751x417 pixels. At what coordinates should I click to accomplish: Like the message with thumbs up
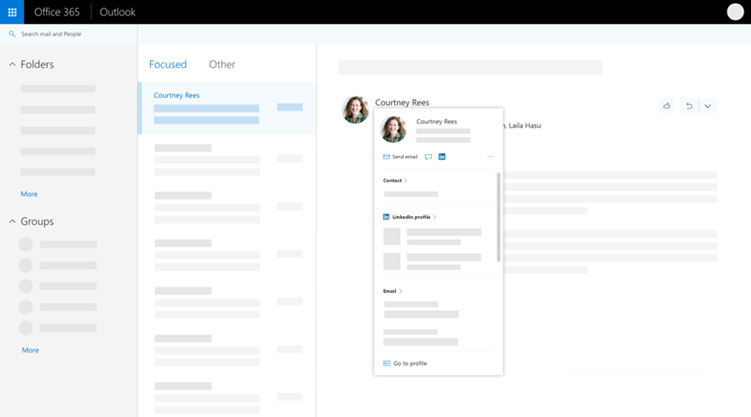pyautogui.click(x=667, y=106)
